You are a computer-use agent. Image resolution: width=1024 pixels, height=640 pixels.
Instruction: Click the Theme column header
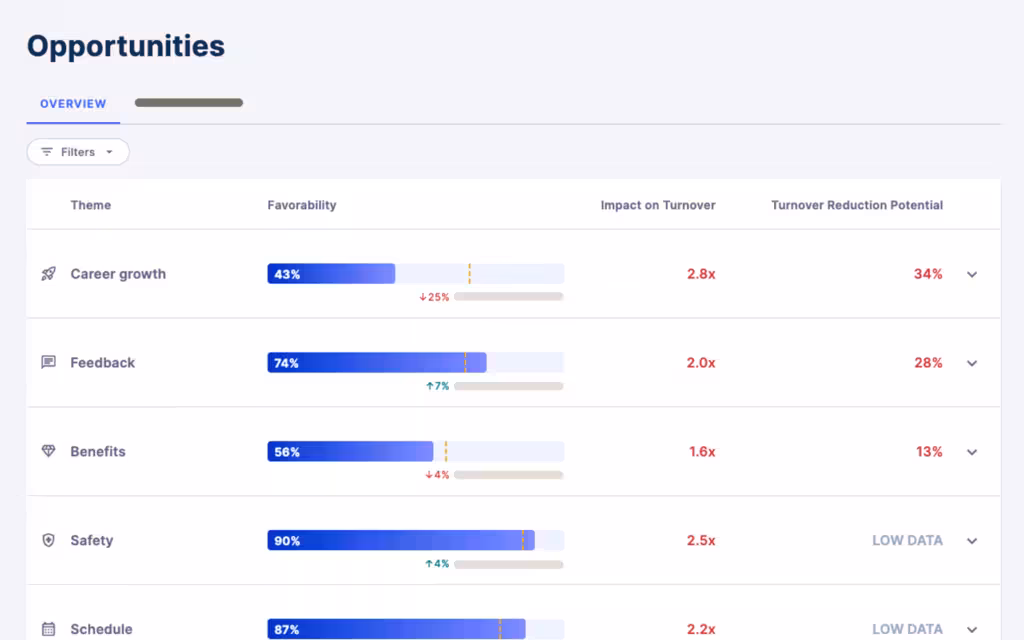click(91, 205)
